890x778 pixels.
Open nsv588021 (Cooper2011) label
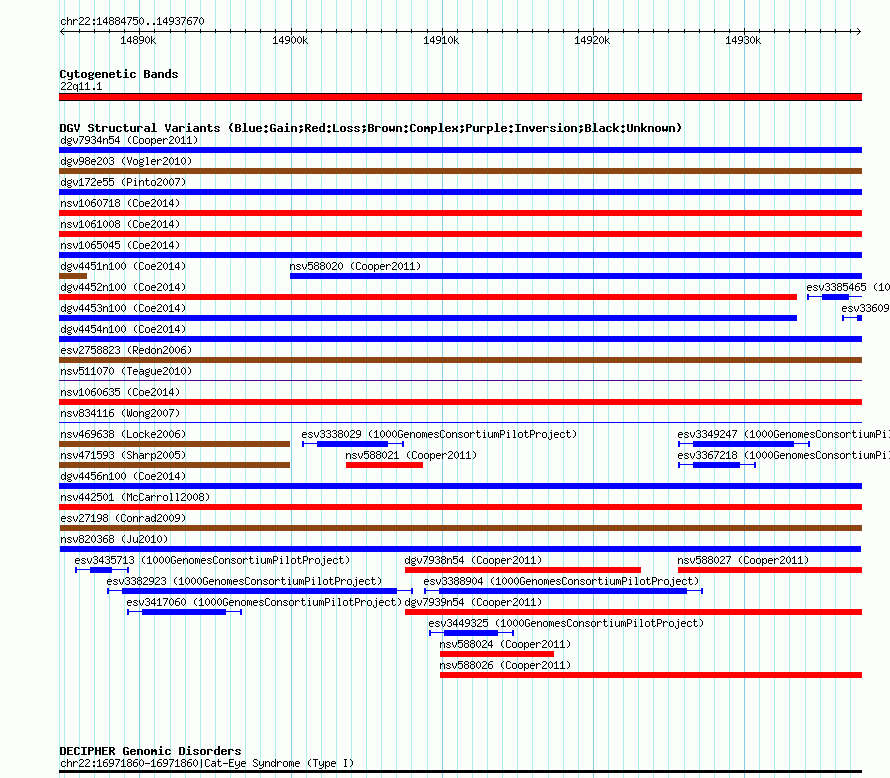411,455
